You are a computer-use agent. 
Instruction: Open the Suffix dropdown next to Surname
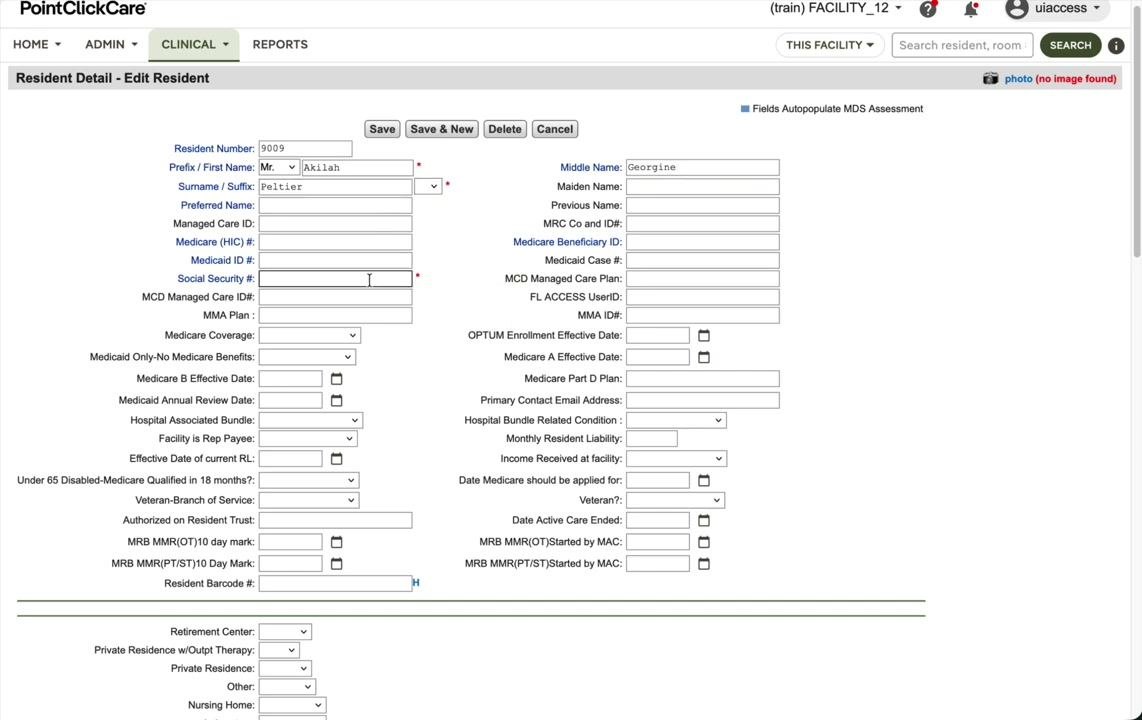[x=428, y=186]
